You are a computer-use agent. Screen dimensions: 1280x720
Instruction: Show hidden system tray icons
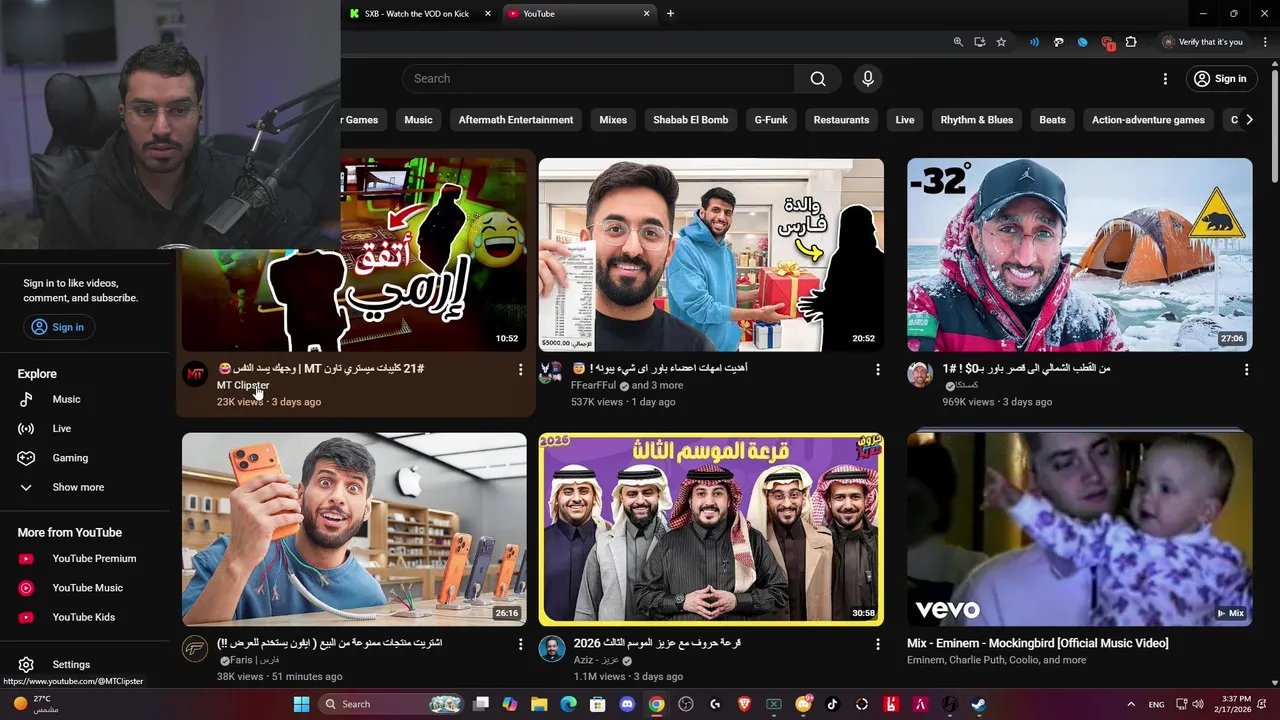tap(1131, 704)
